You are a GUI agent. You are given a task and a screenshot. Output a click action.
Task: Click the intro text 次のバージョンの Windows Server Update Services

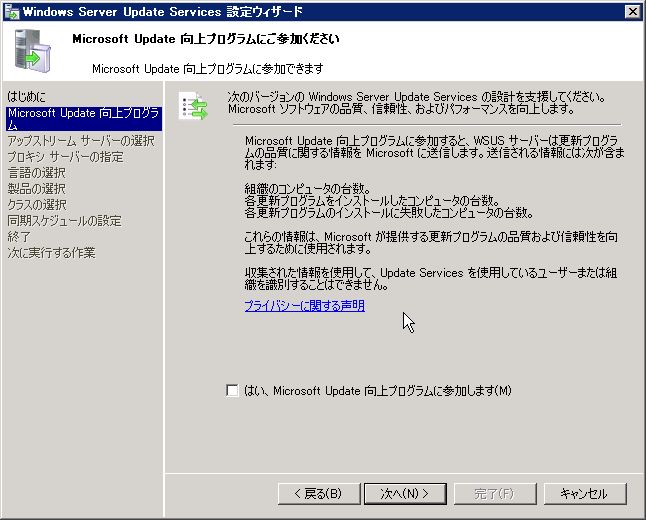click(417, 103)
